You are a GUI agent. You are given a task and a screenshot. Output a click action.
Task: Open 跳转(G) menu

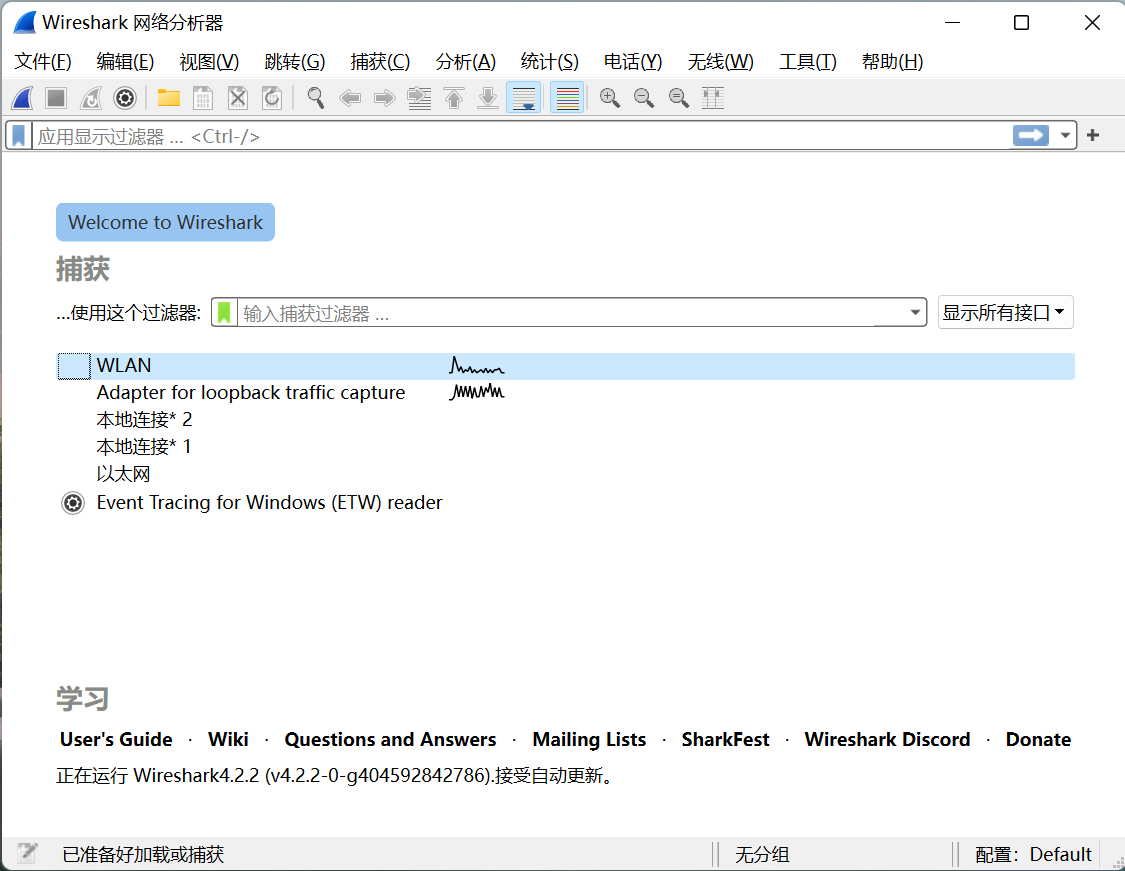[295, 62]
